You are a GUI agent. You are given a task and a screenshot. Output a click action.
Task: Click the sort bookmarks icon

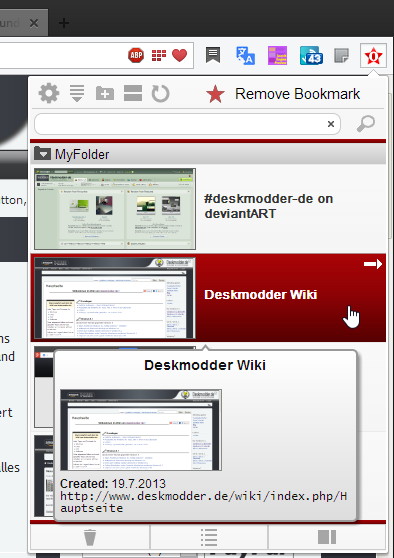click(x=77, y=94)
